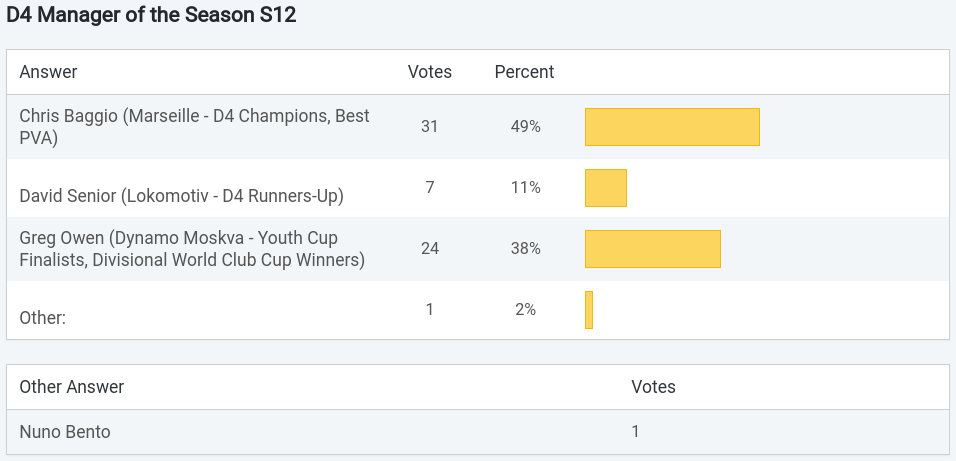Screen dimensions: 956x461
Task: Select the Nuno Bento entry
Action: pos(65,432)
